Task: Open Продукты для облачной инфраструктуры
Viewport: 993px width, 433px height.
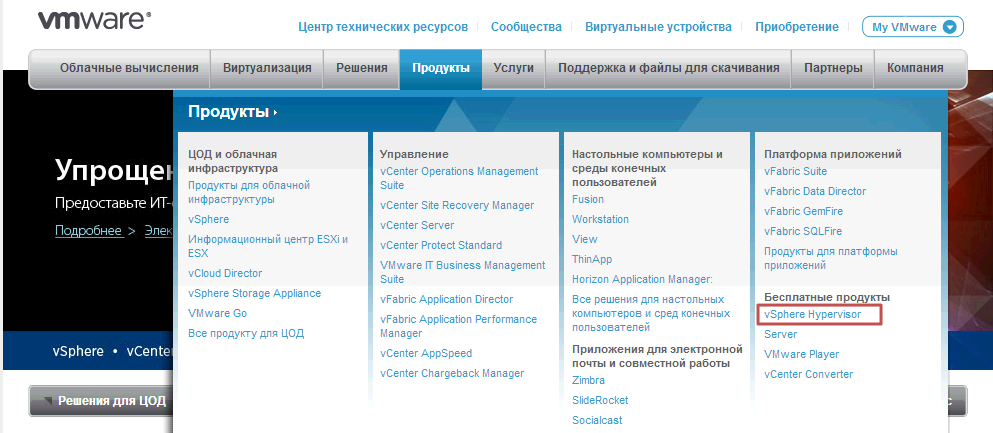Action: pos(249,192)
